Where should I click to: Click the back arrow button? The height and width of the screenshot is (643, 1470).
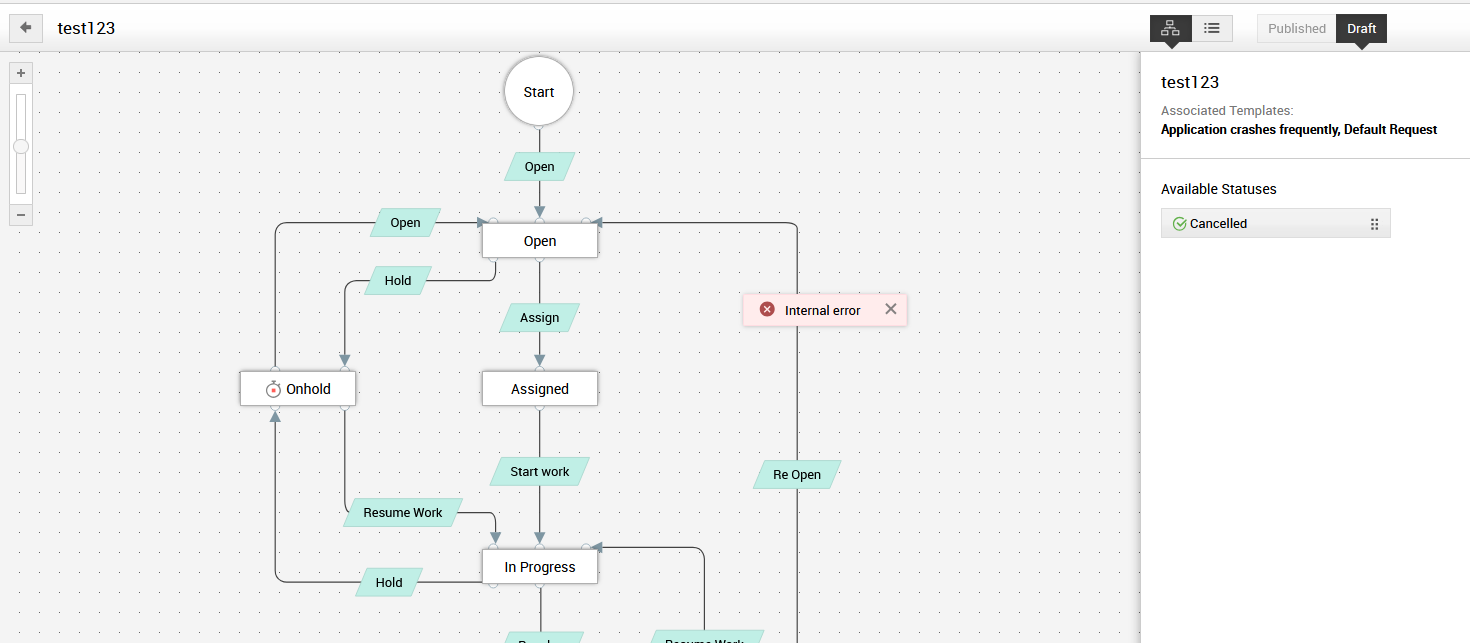click(x=26, y=28)
